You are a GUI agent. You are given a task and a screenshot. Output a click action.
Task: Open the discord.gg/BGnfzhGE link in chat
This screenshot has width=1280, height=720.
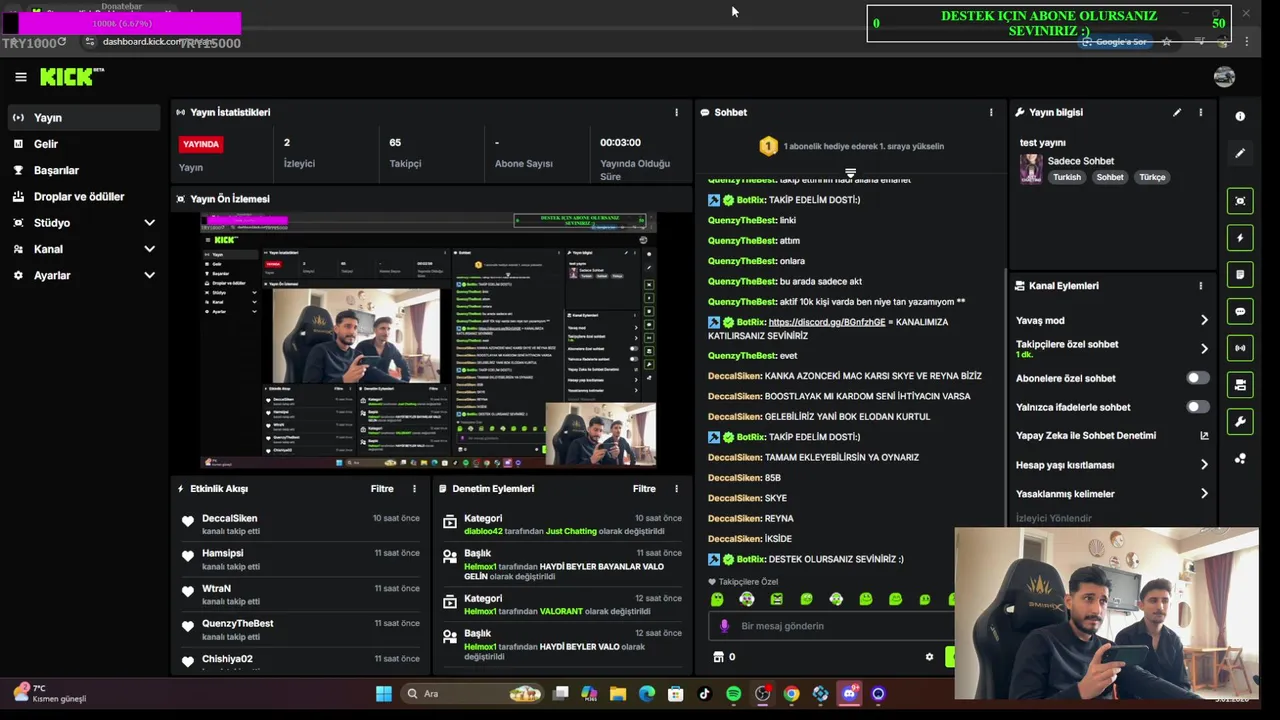pos(827,322)
